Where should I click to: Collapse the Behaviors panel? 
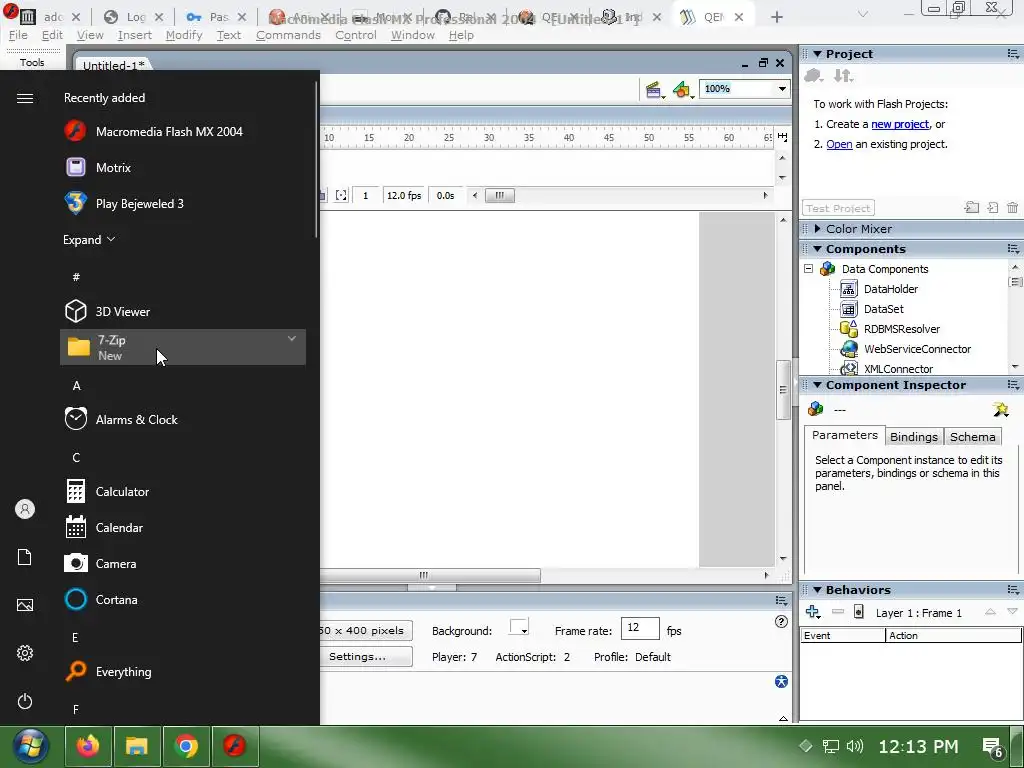tap(817, 590)
